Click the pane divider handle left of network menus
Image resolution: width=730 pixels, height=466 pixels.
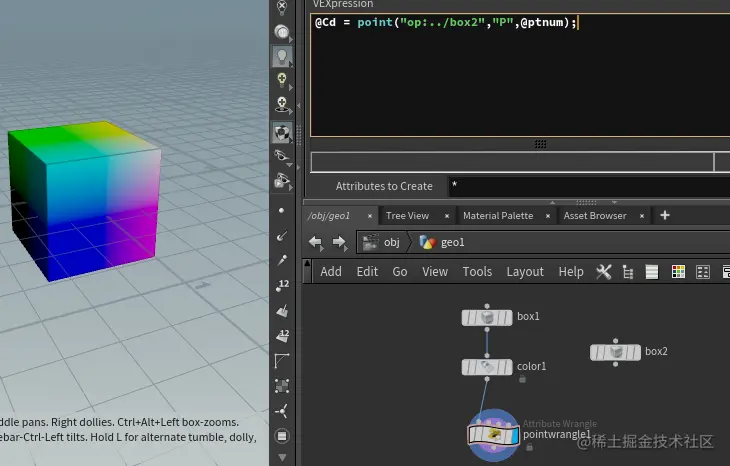pos(307,271)
